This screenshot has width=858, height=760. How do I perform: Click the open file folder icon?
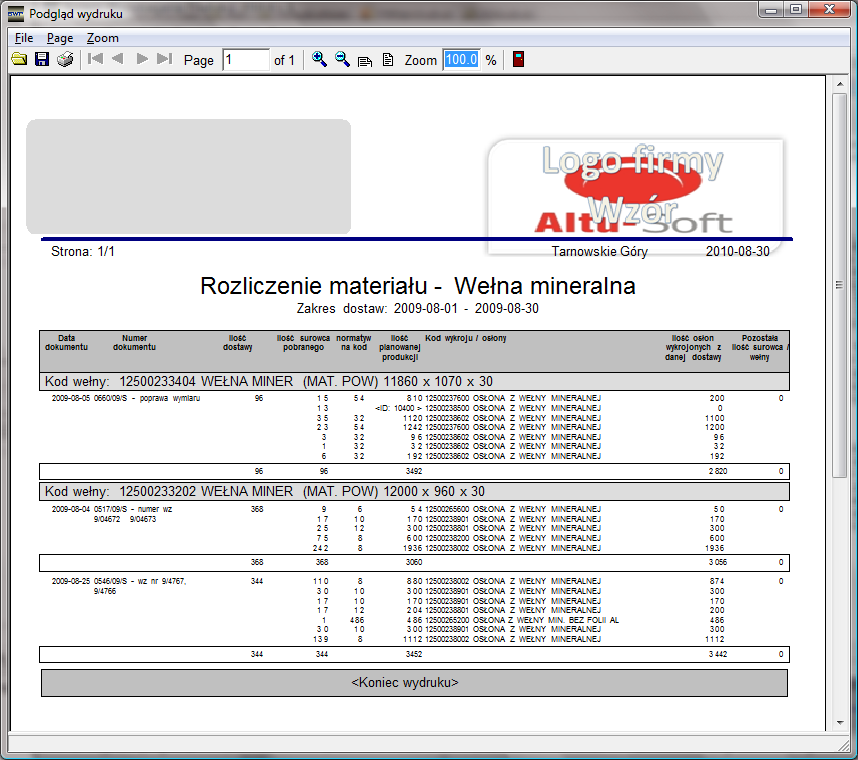(x=19, y=60)
